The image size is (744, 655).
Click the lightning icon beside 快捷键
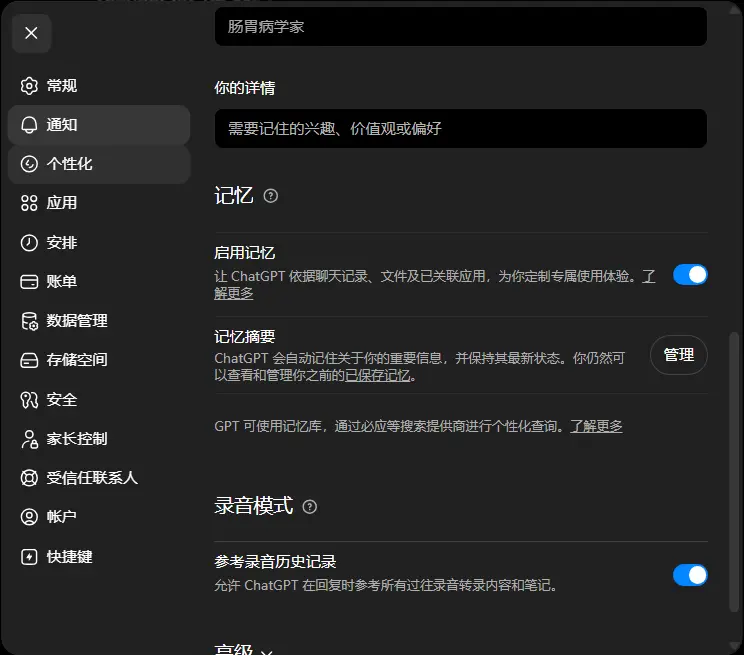click(x=29, y=556)
